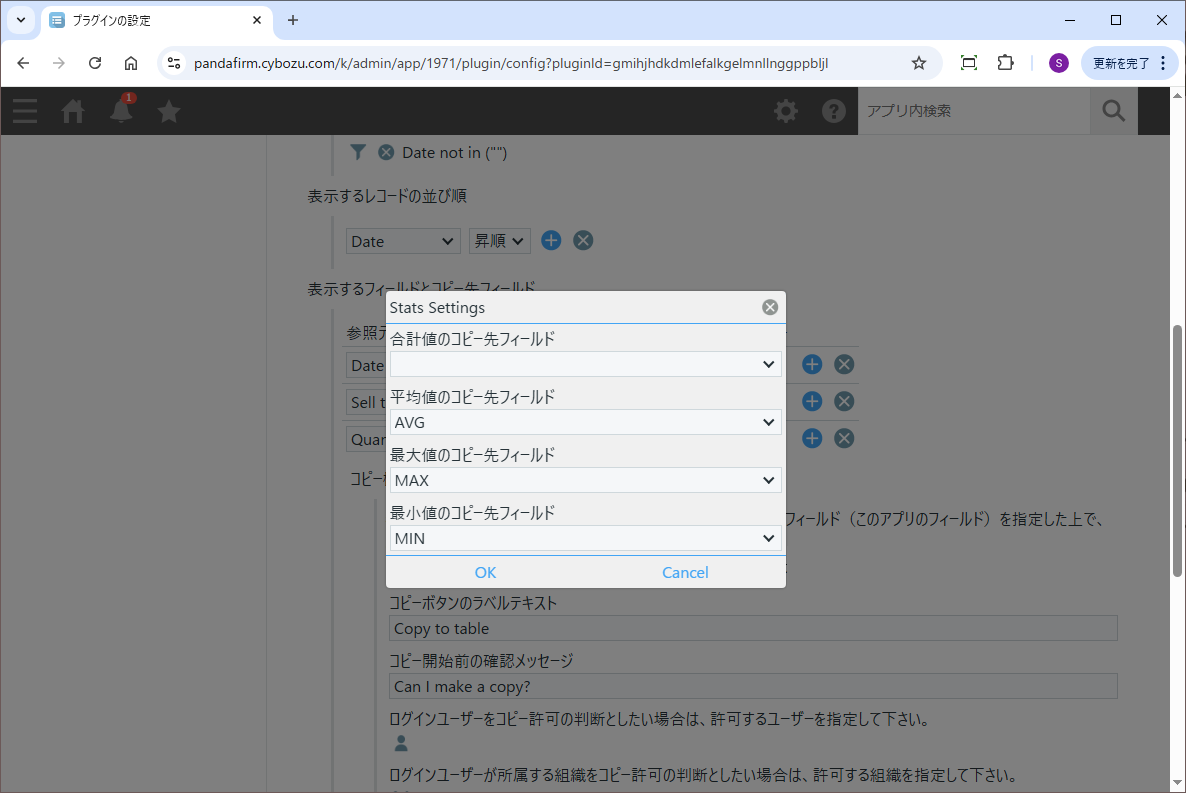
Task: Click Cancel in Stats Settings dialog
Action: 685,572
